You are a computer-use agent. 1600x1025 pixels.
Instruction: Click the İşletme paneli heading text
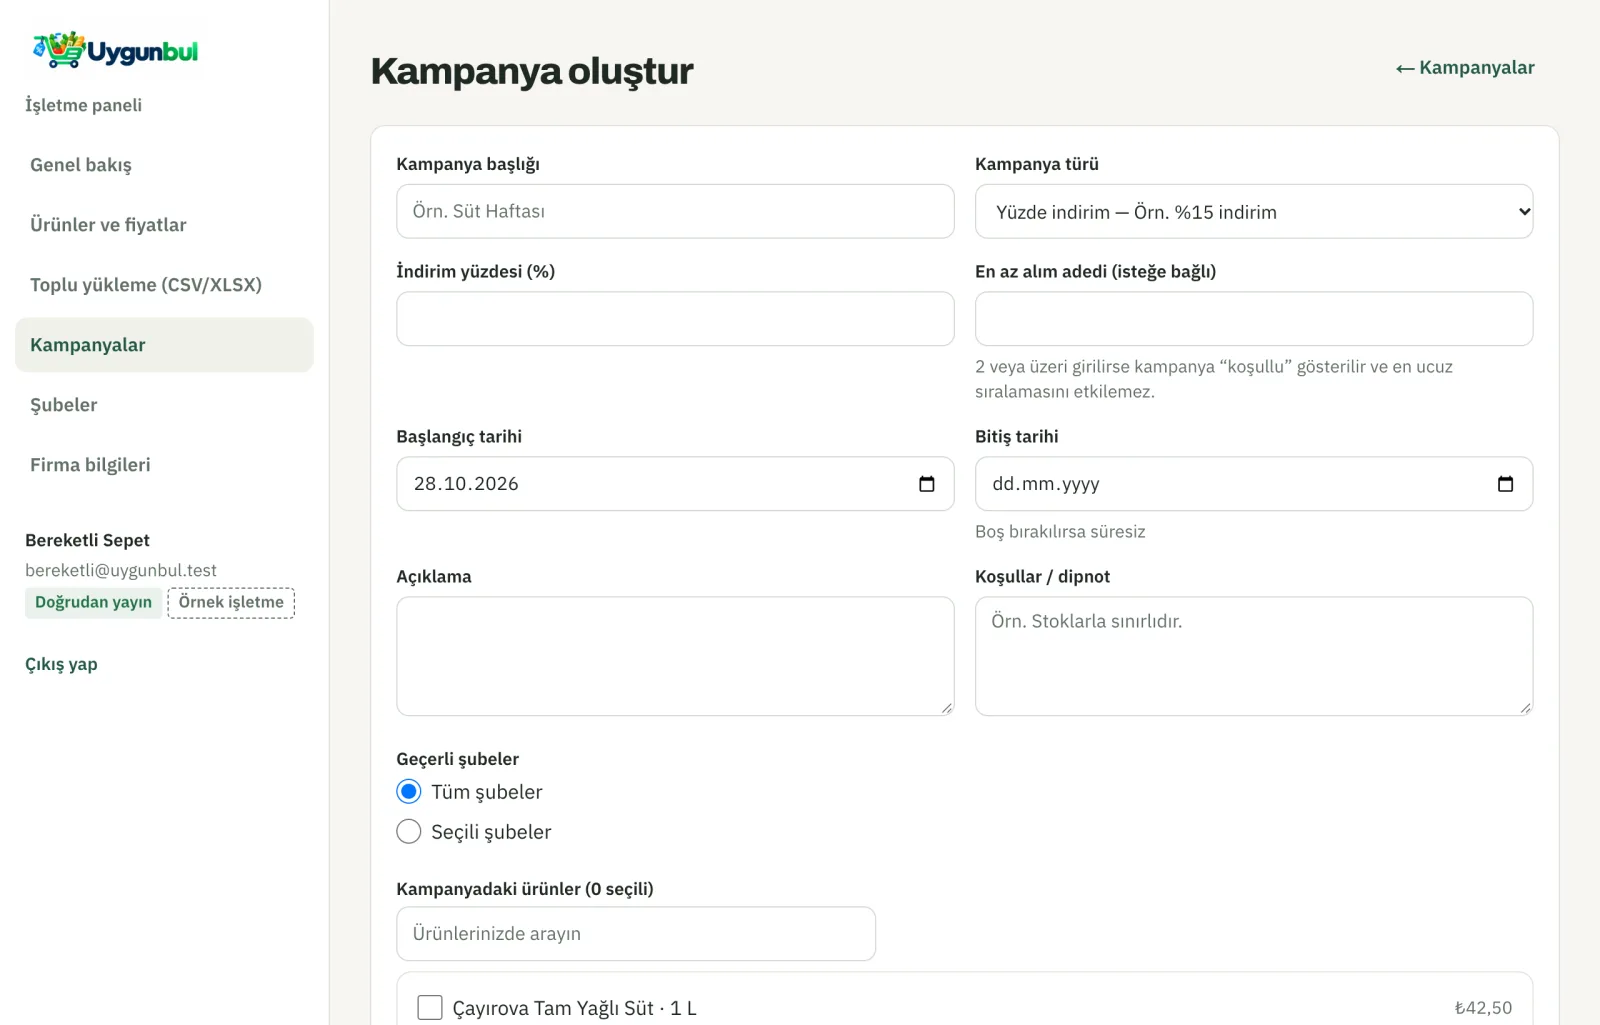[x=83, y=105]
